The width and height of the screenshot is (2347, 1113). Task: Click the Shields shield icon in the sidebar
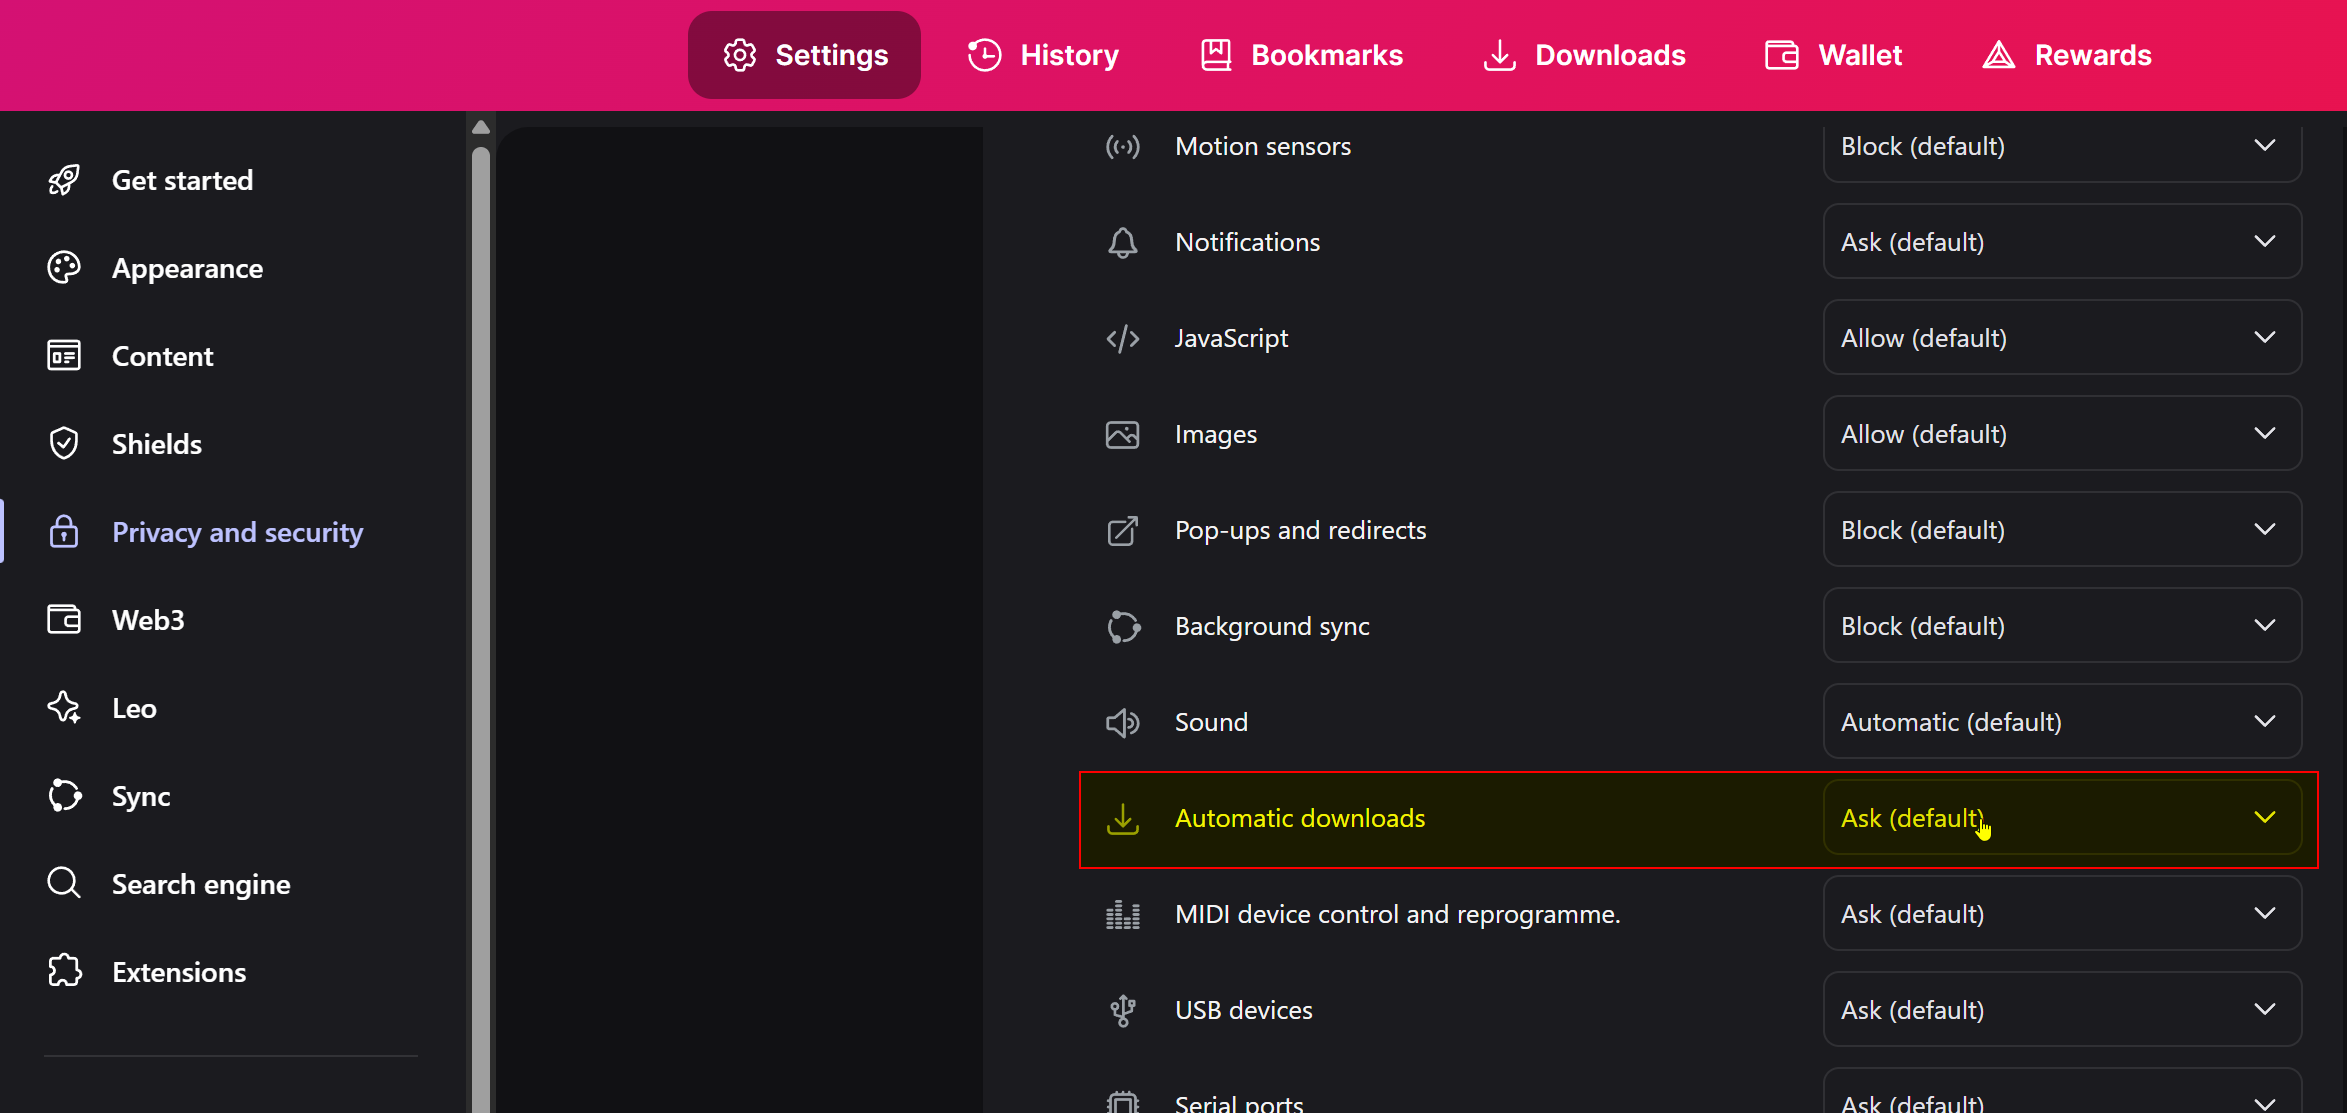[64, 444]
